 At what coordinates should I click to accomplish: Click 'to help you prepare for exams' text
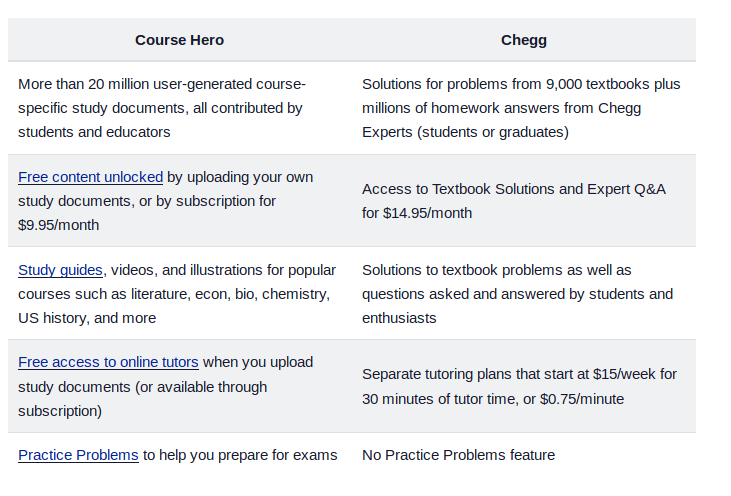click(x=240, y=455)
